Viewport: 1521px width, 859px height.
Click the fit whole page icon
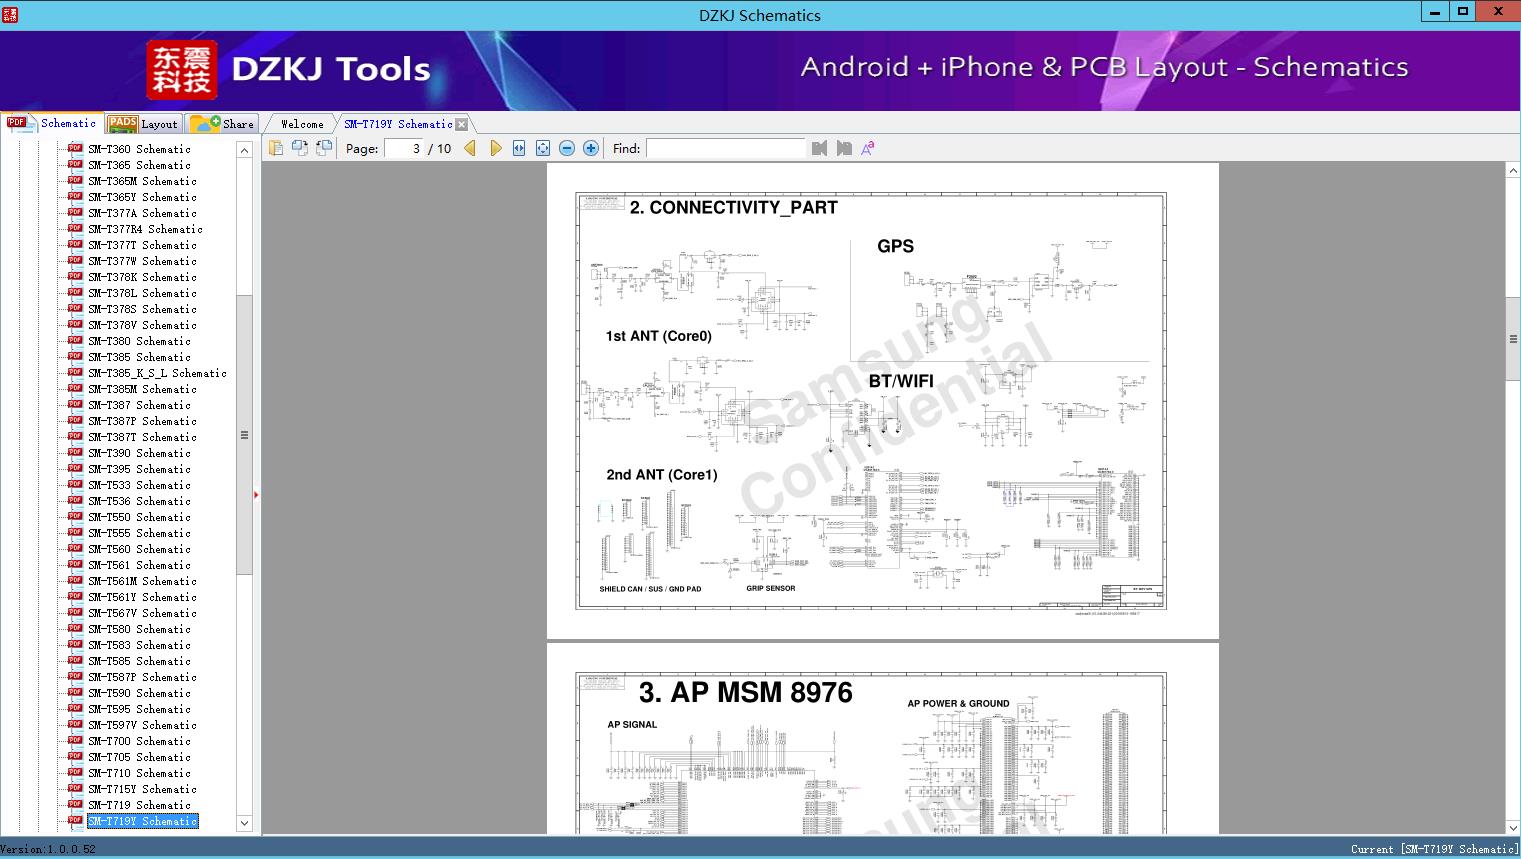[x=543, y=148]
